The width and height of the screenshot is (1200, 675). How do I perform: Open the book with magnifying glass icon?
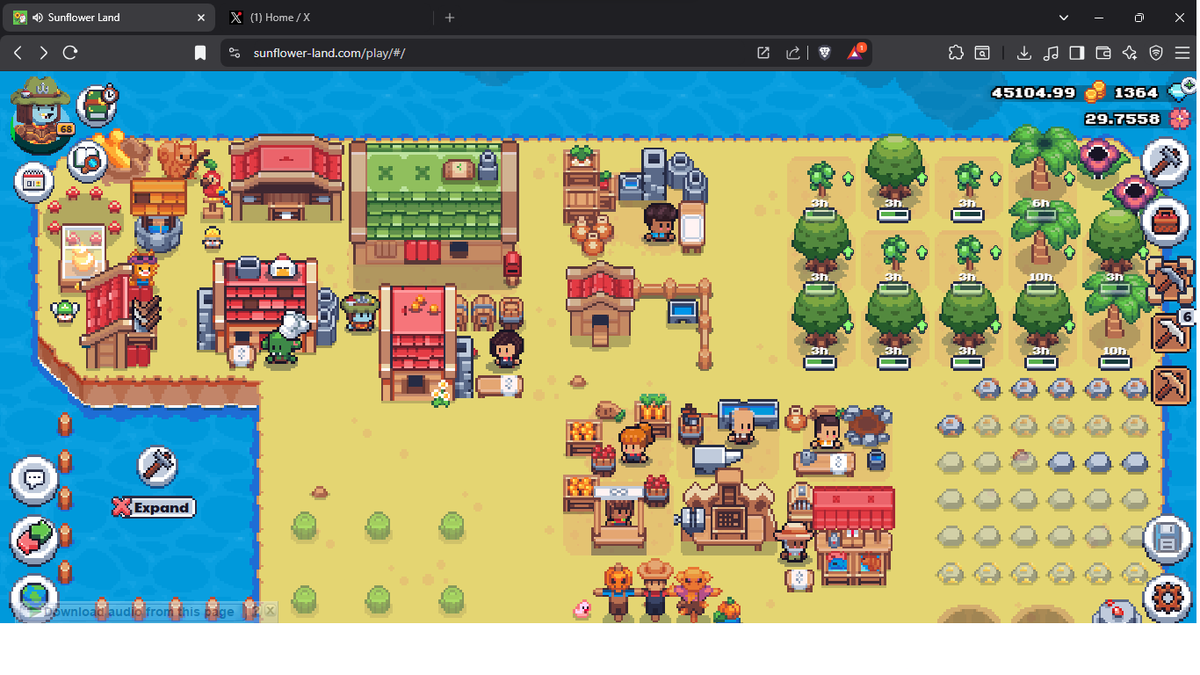point(88,160)
